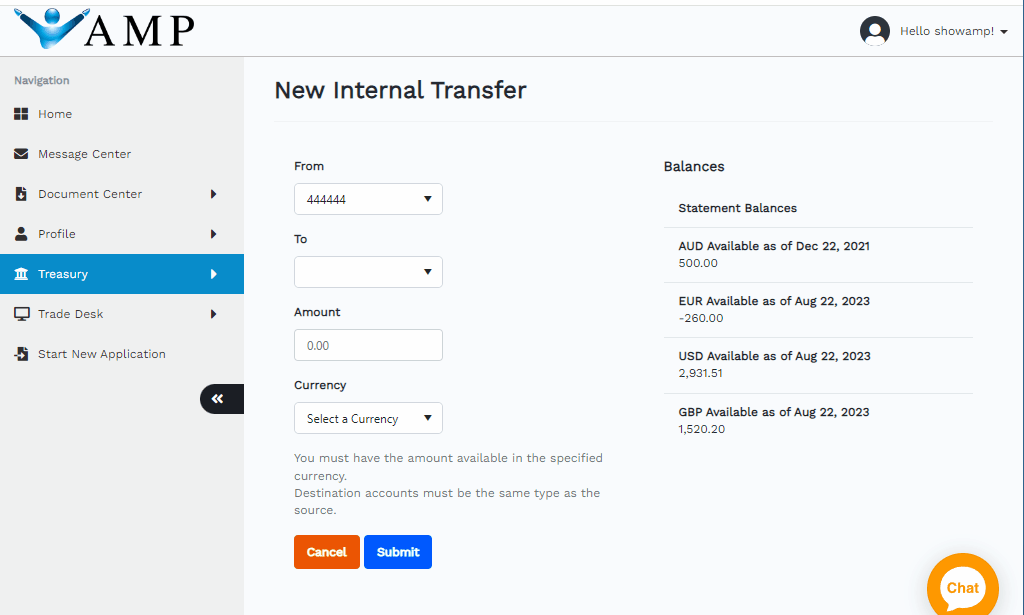The width and height of the screenshot is (1024, 615).
Task: Click the Treasury bank building icon
Action: (21, 274)
